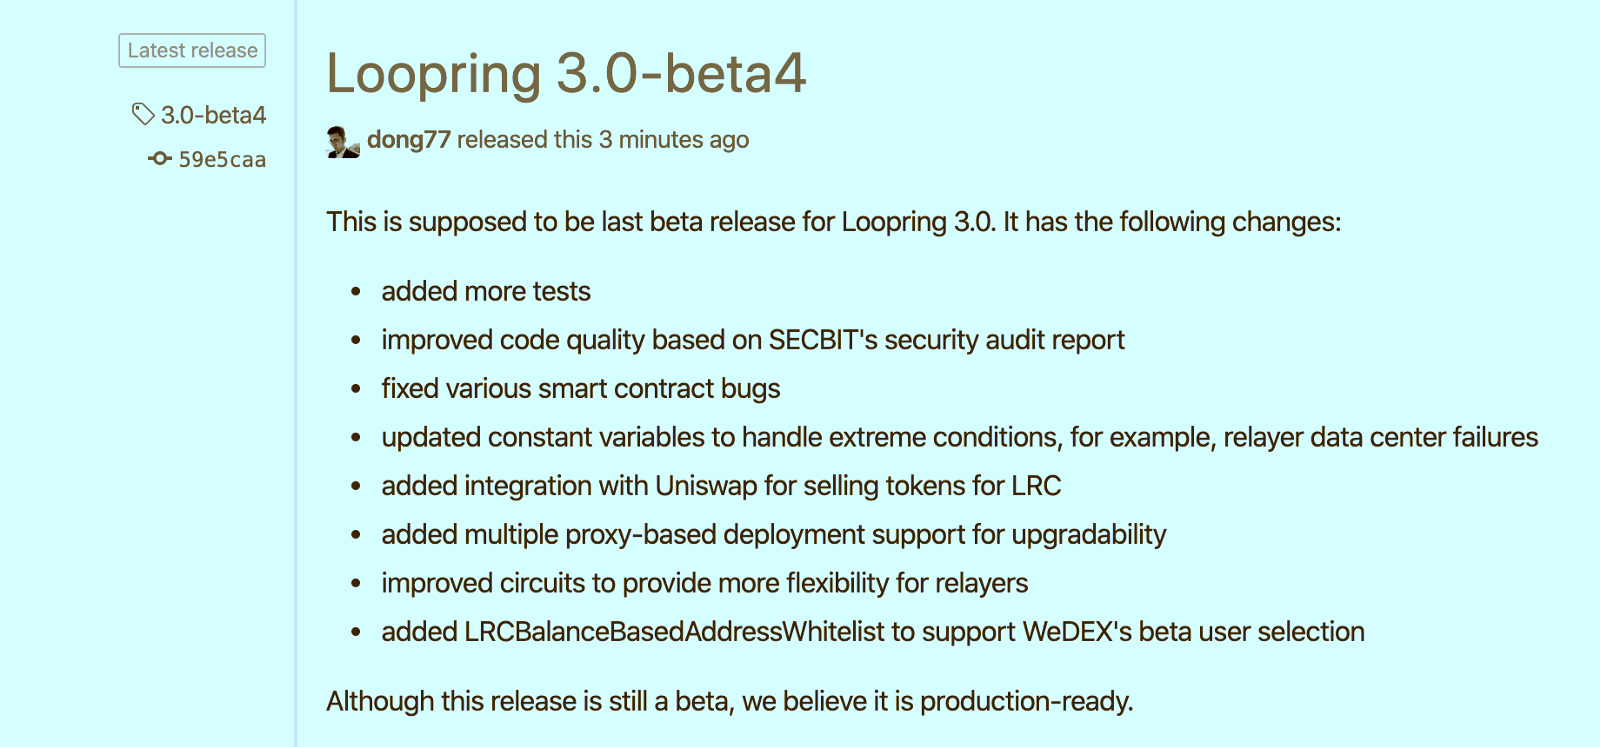Click the tag icon beside 3.0-beta4

(143, 114)
